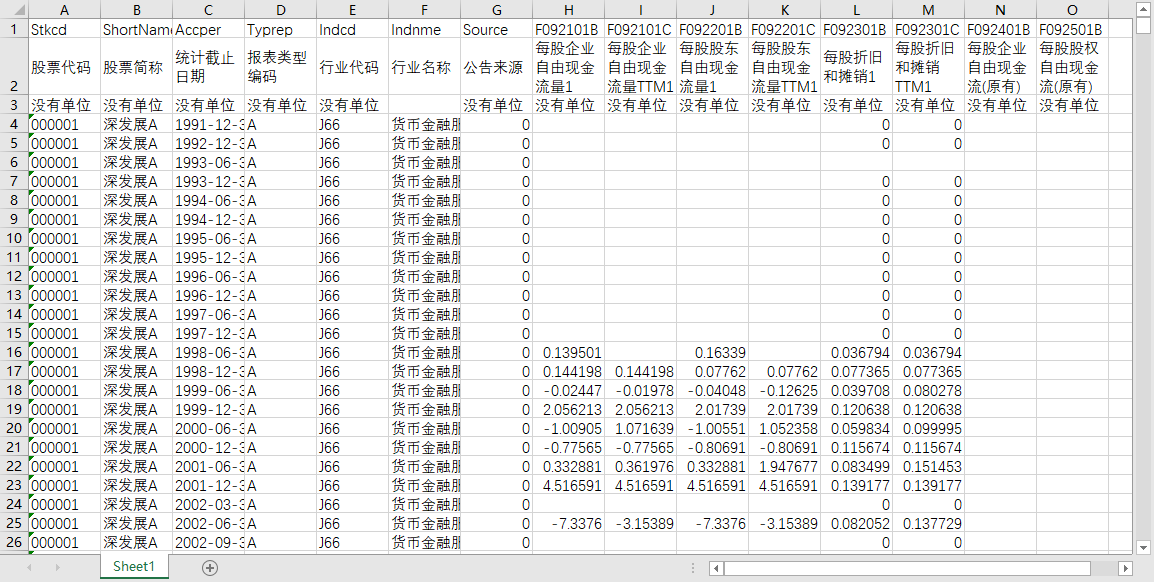Viewport: 1154px width, 582px height.
Task: Select the 股票简称 cell
Action: 136,67
